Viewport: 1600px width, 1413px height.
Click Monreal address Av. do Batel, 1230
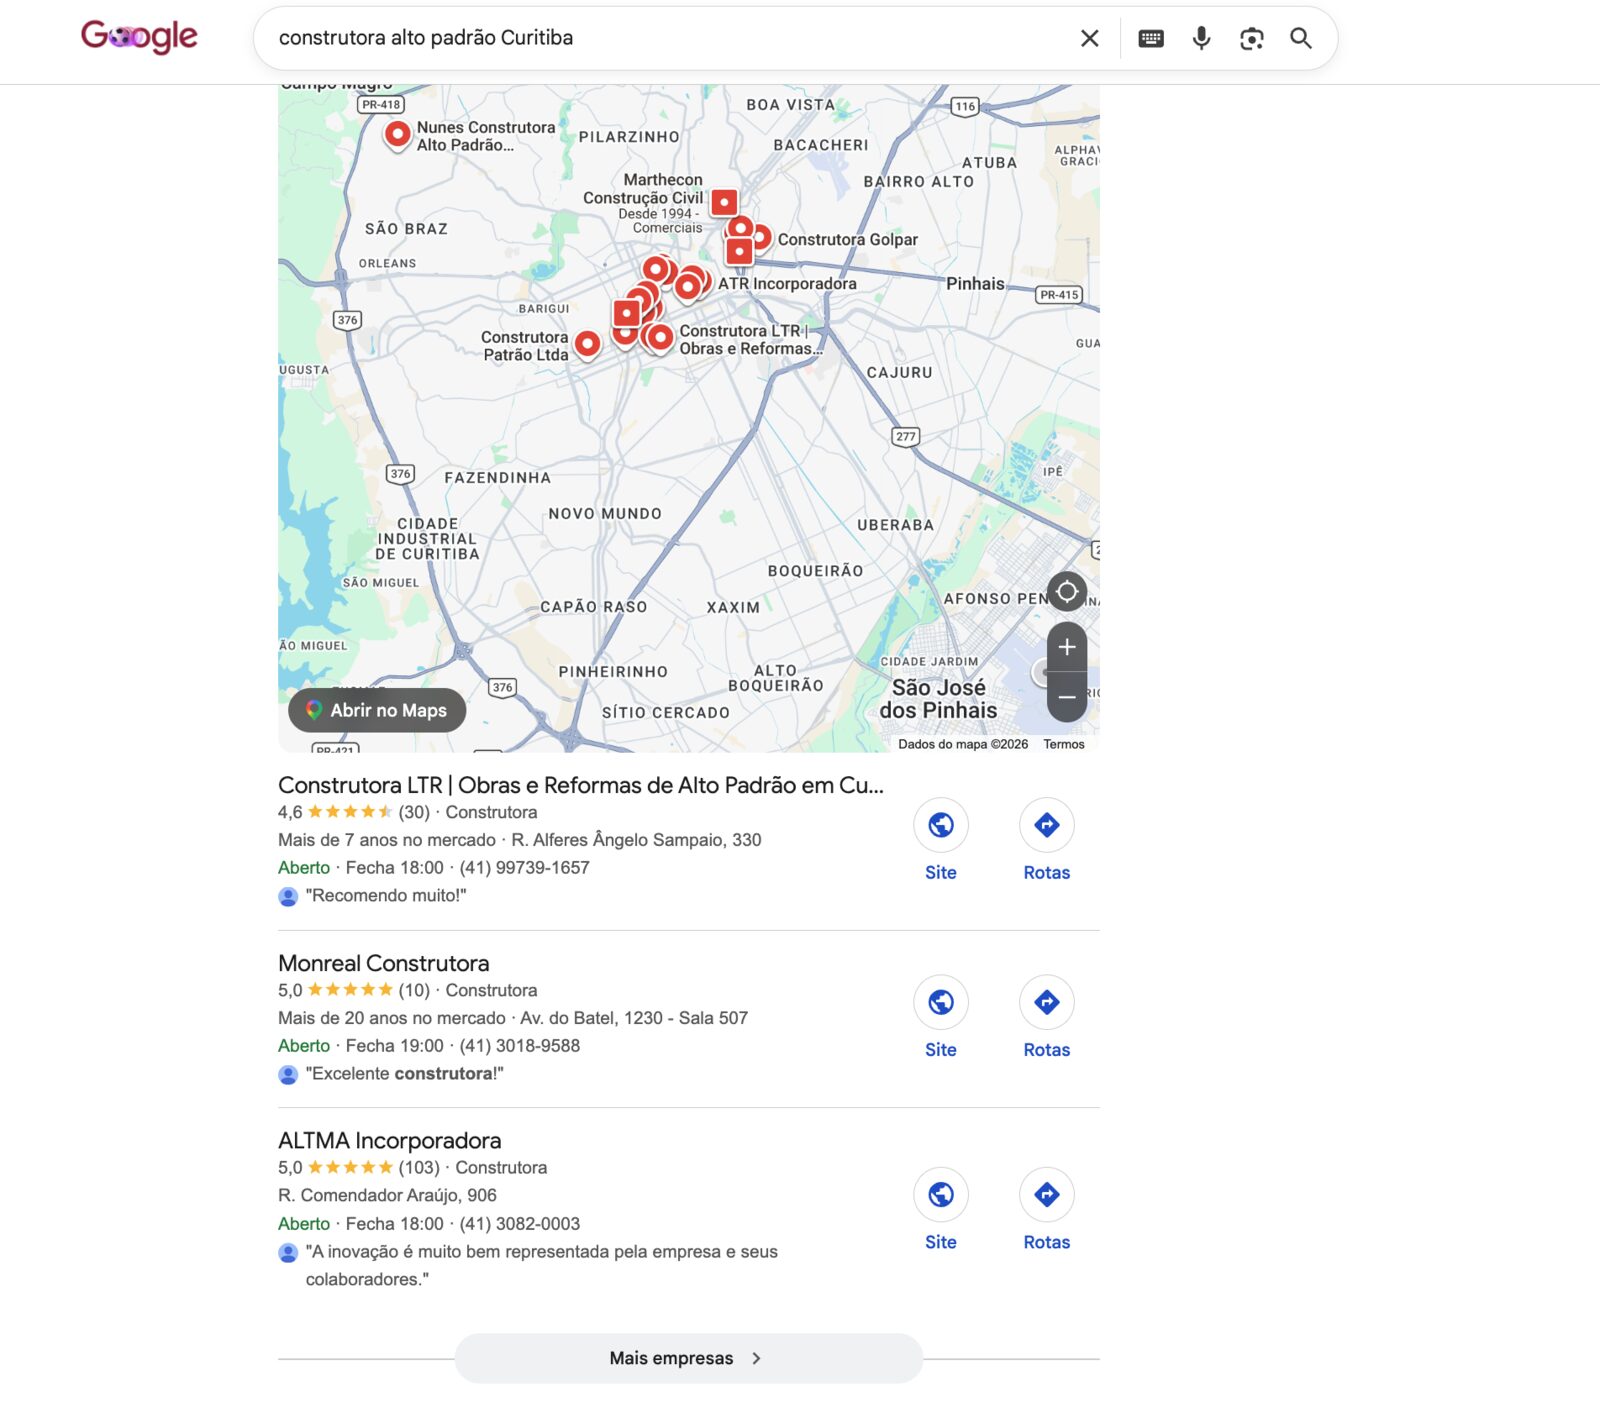pos(634,1018)
